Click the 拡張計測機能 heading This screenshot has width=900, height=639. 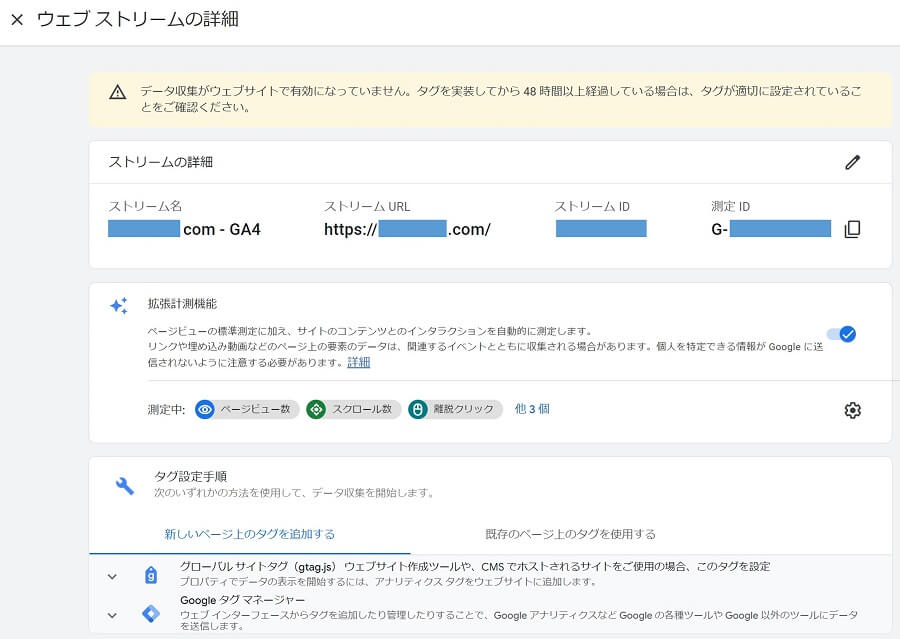(x=183, y=304)
